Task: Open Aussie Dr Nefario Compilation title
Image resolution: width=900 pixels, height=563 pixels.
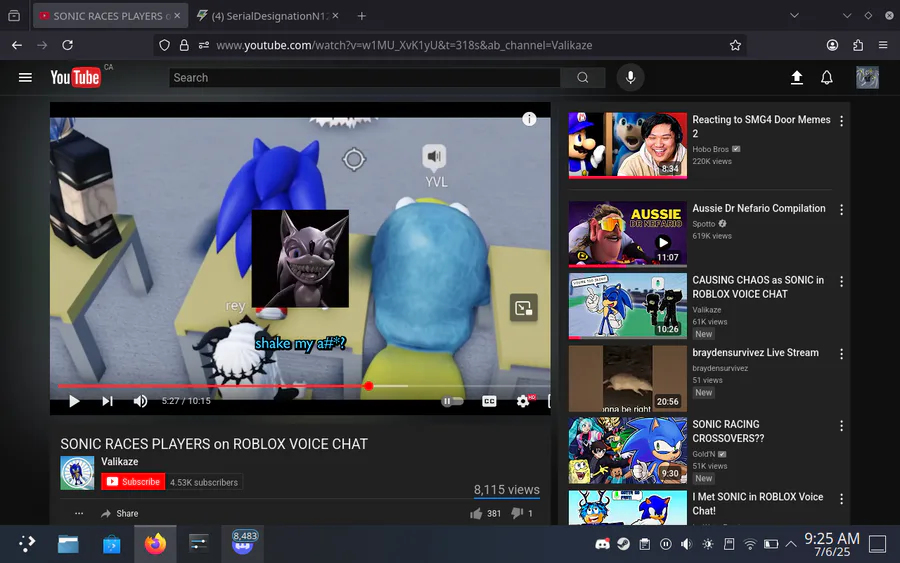Action: [758, 208]
